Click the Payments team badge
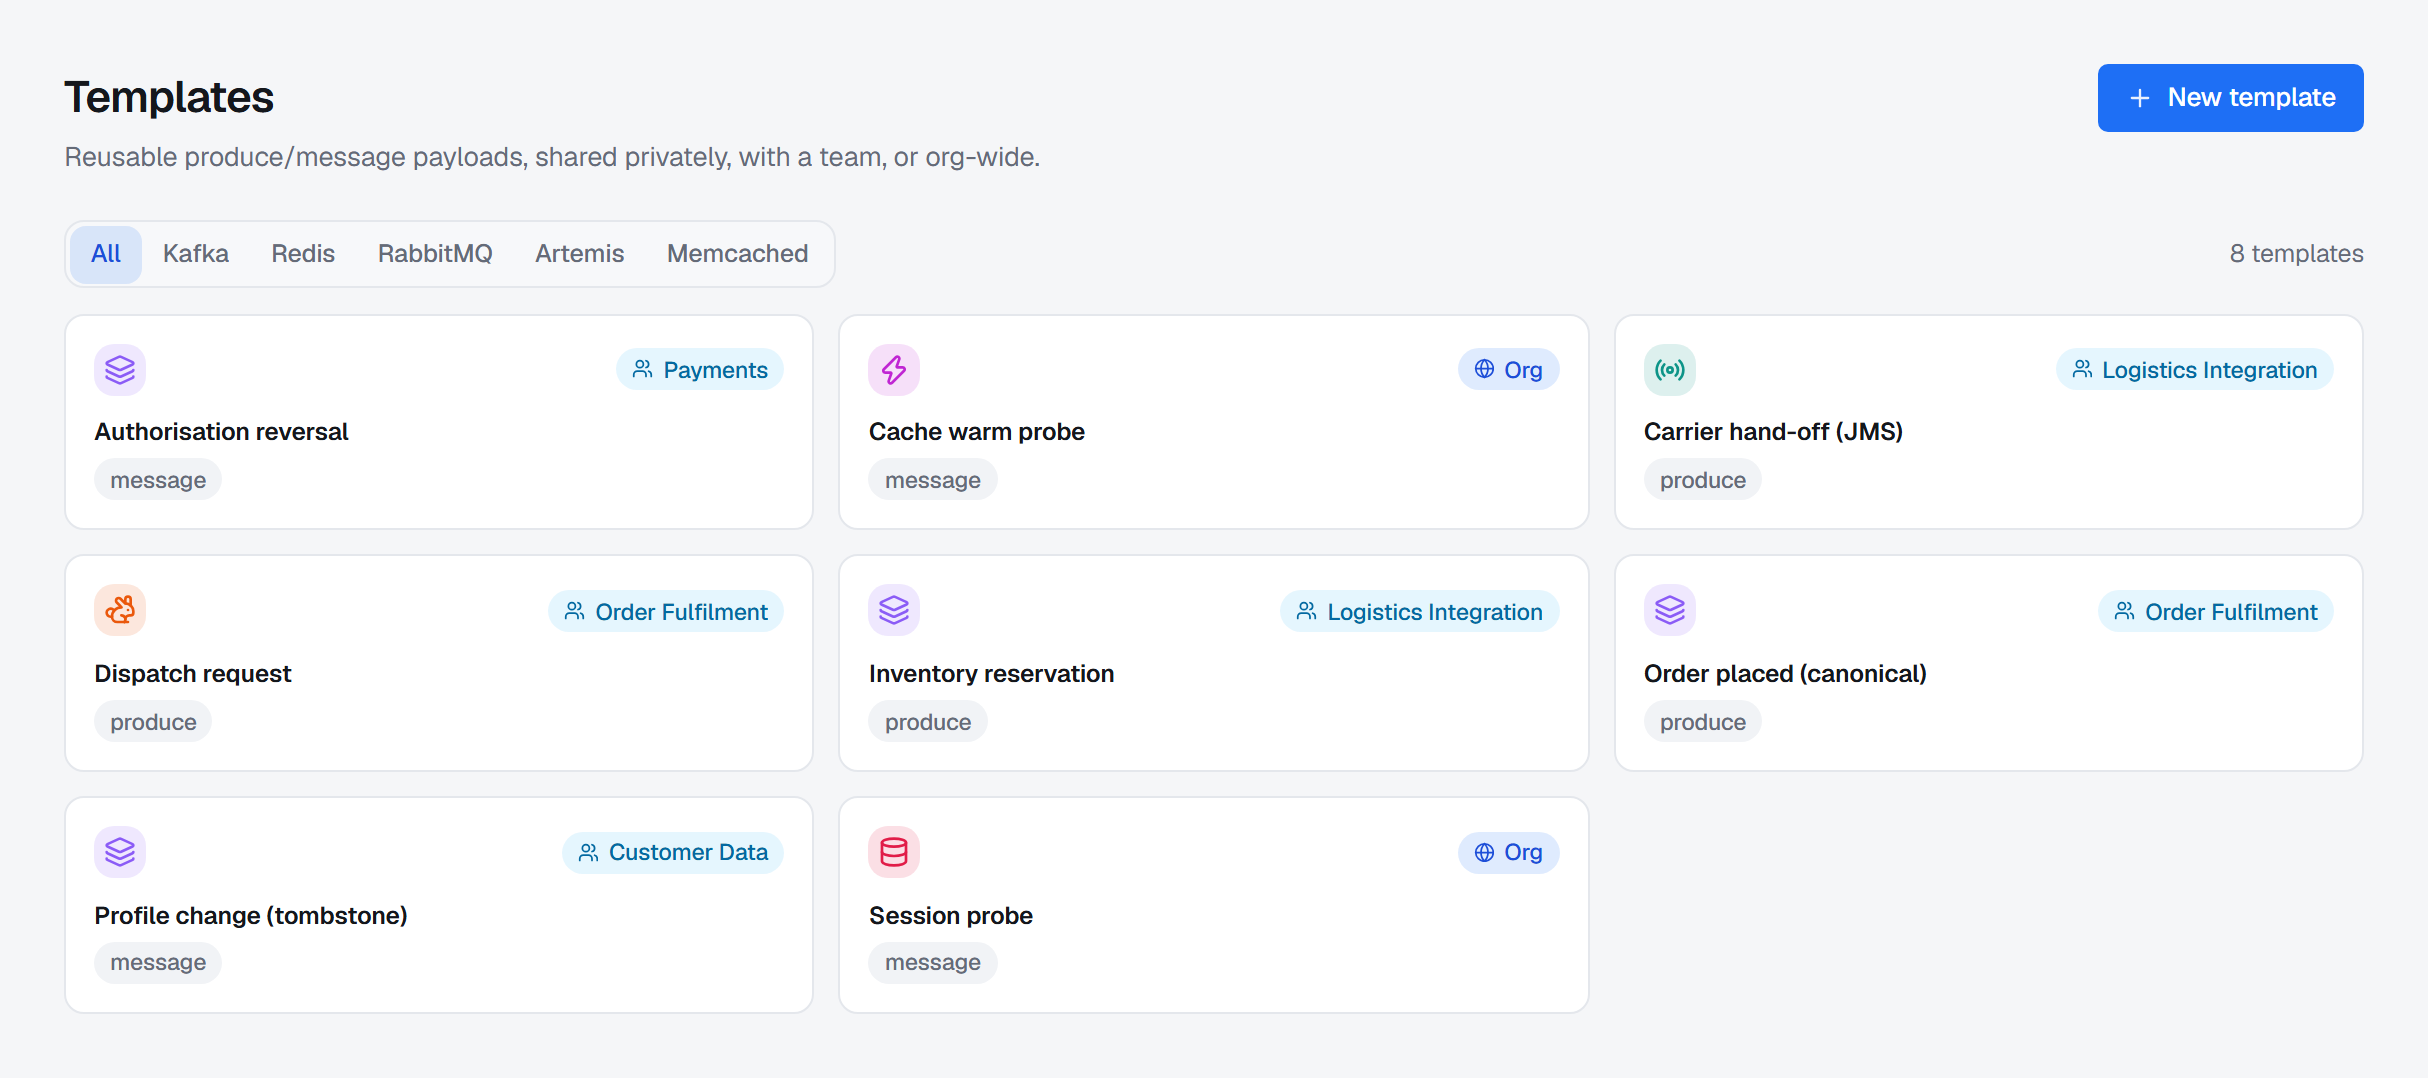2428x1078 pixels. pos(700,370)
